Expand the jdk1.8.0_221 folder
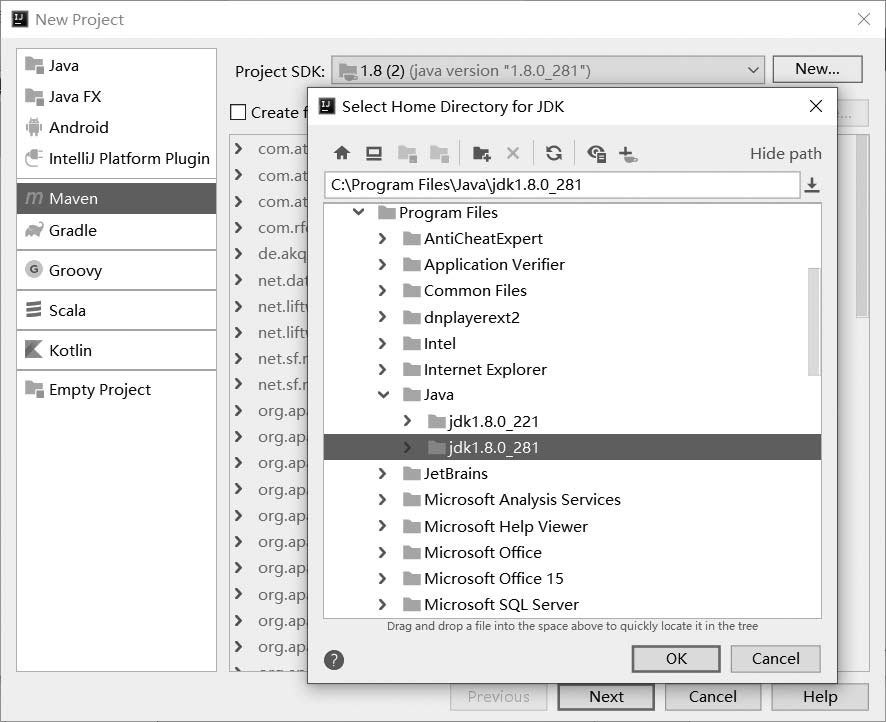The height and width of the screenshot is (722, 886). click(407, 421)
